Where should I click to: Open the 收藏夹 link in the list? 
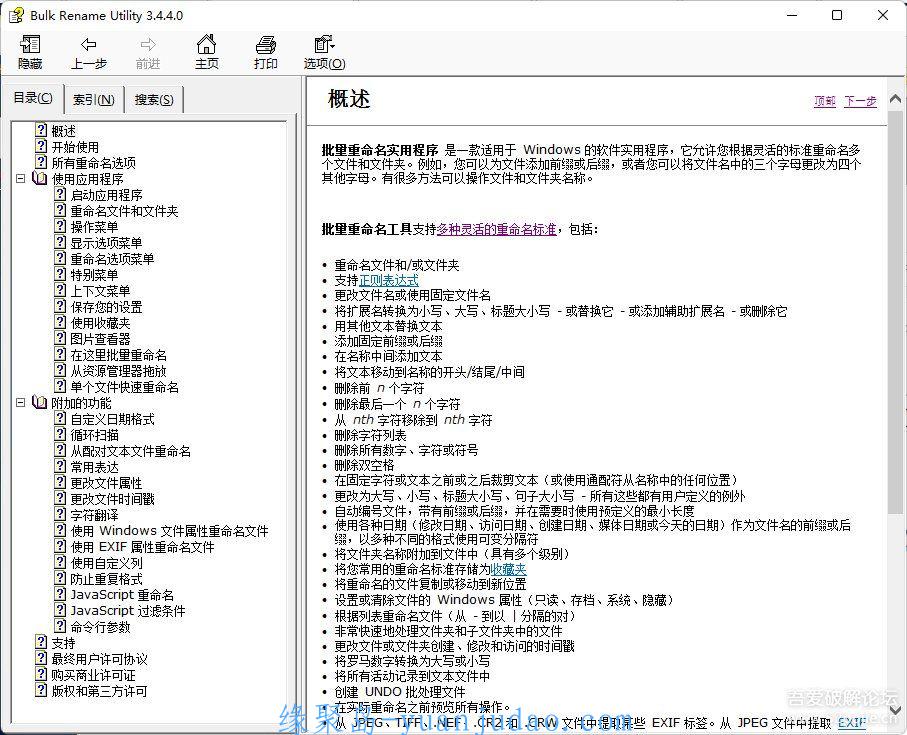(508, 569)
